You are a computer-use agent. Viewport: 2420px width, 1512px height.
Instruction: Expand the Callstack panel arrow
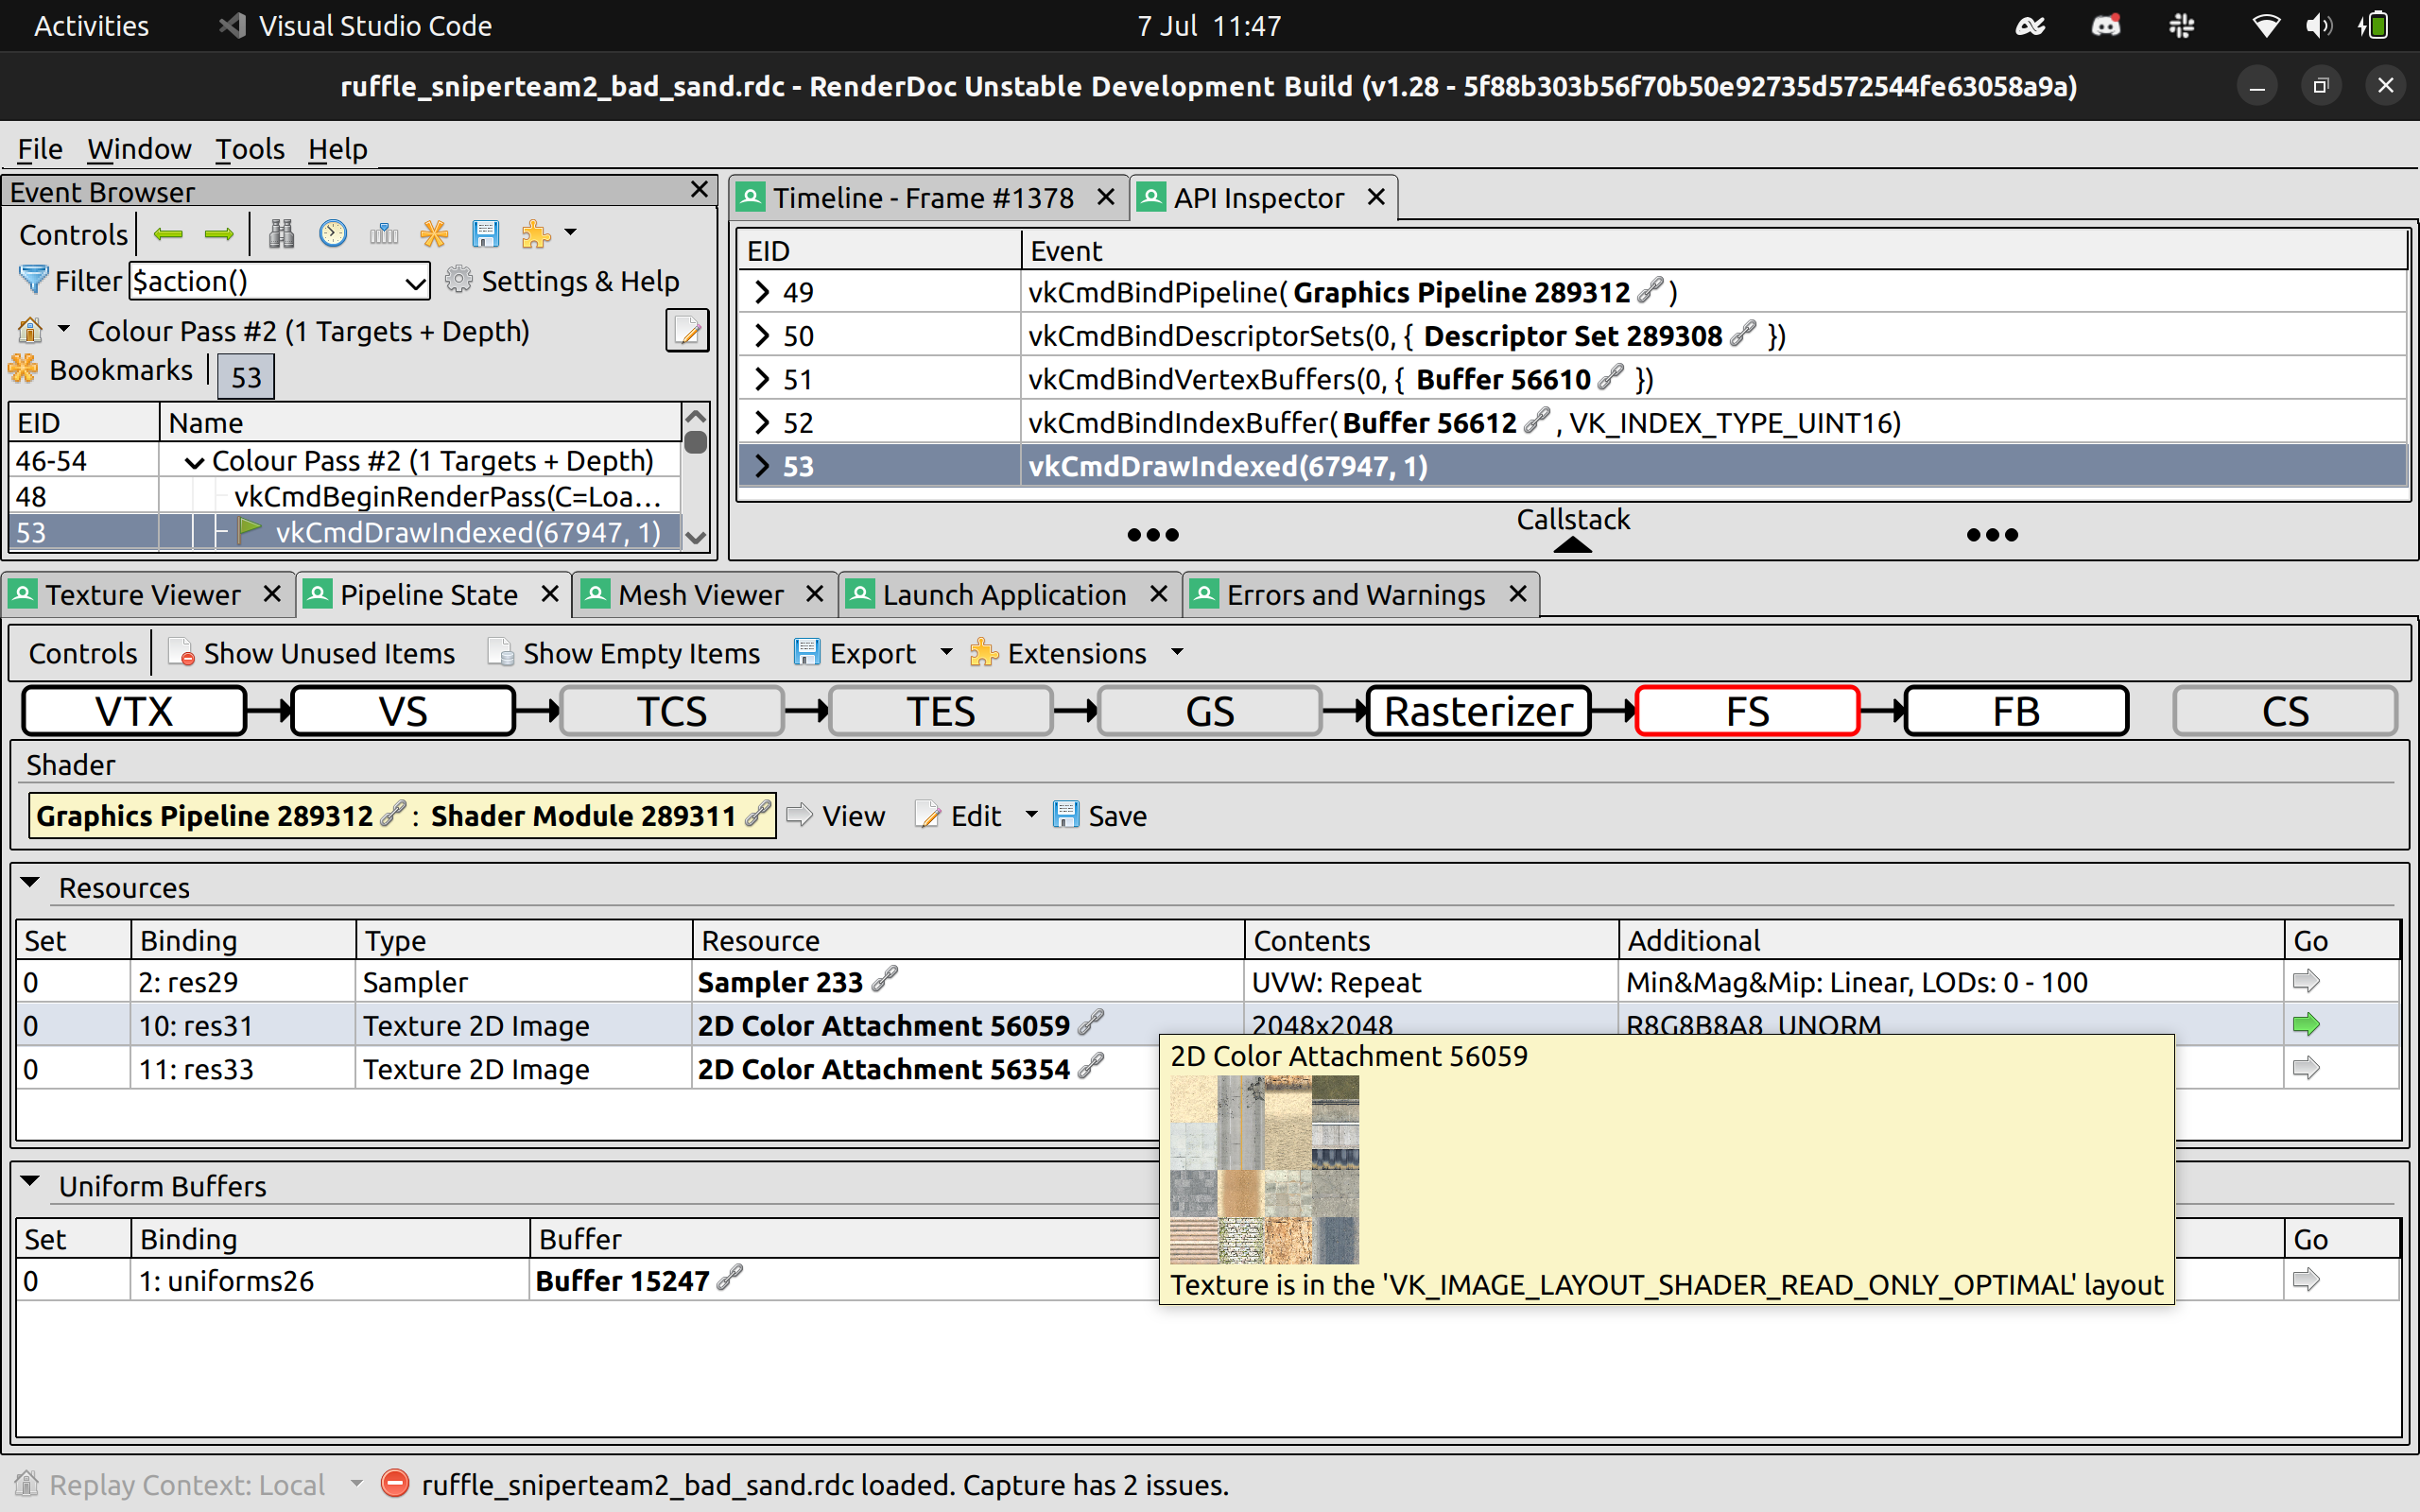click(x=1571, y=545)
